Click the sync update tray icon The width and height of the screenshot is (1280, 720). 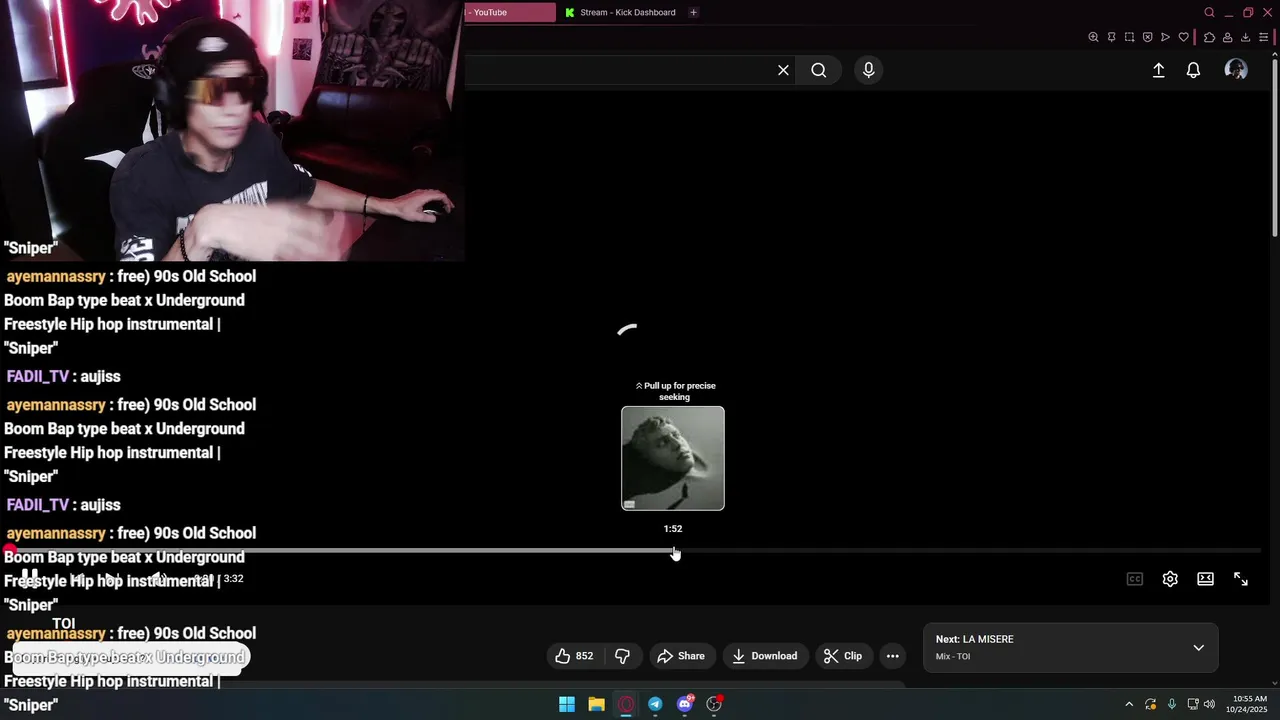pos(1151,704)
